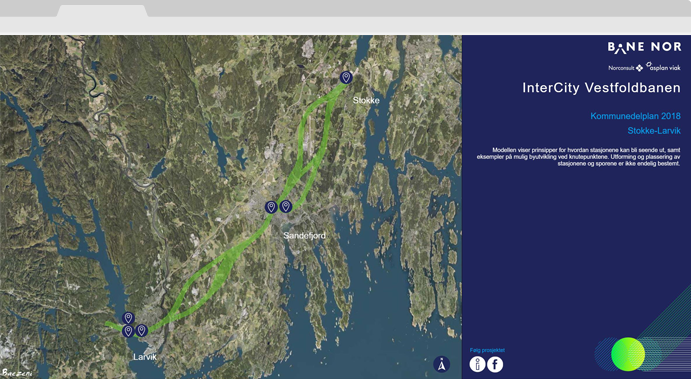This screenshot has width=691, height=379.
Task: Click the north arrow compass icon
Action: [x=442, y=364]
